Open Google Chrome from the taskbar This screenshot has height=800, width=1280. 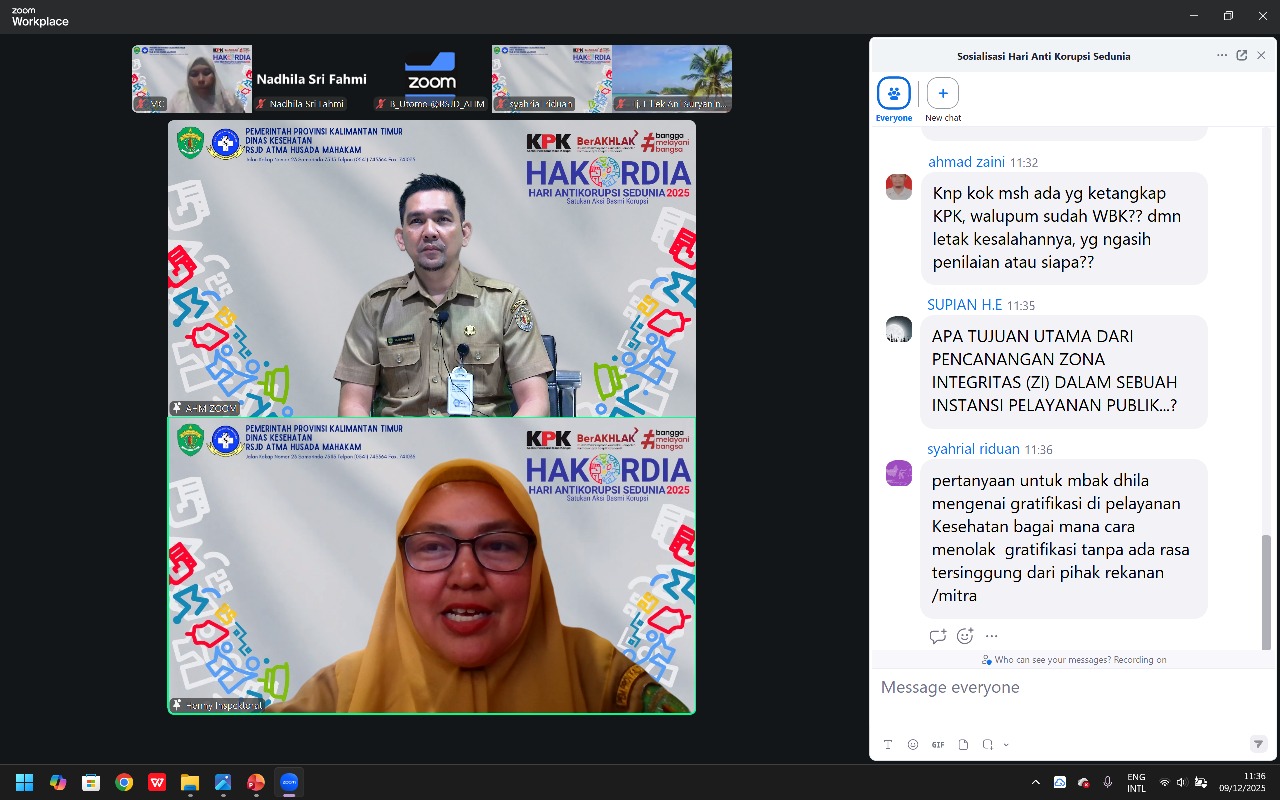point(124,782)
